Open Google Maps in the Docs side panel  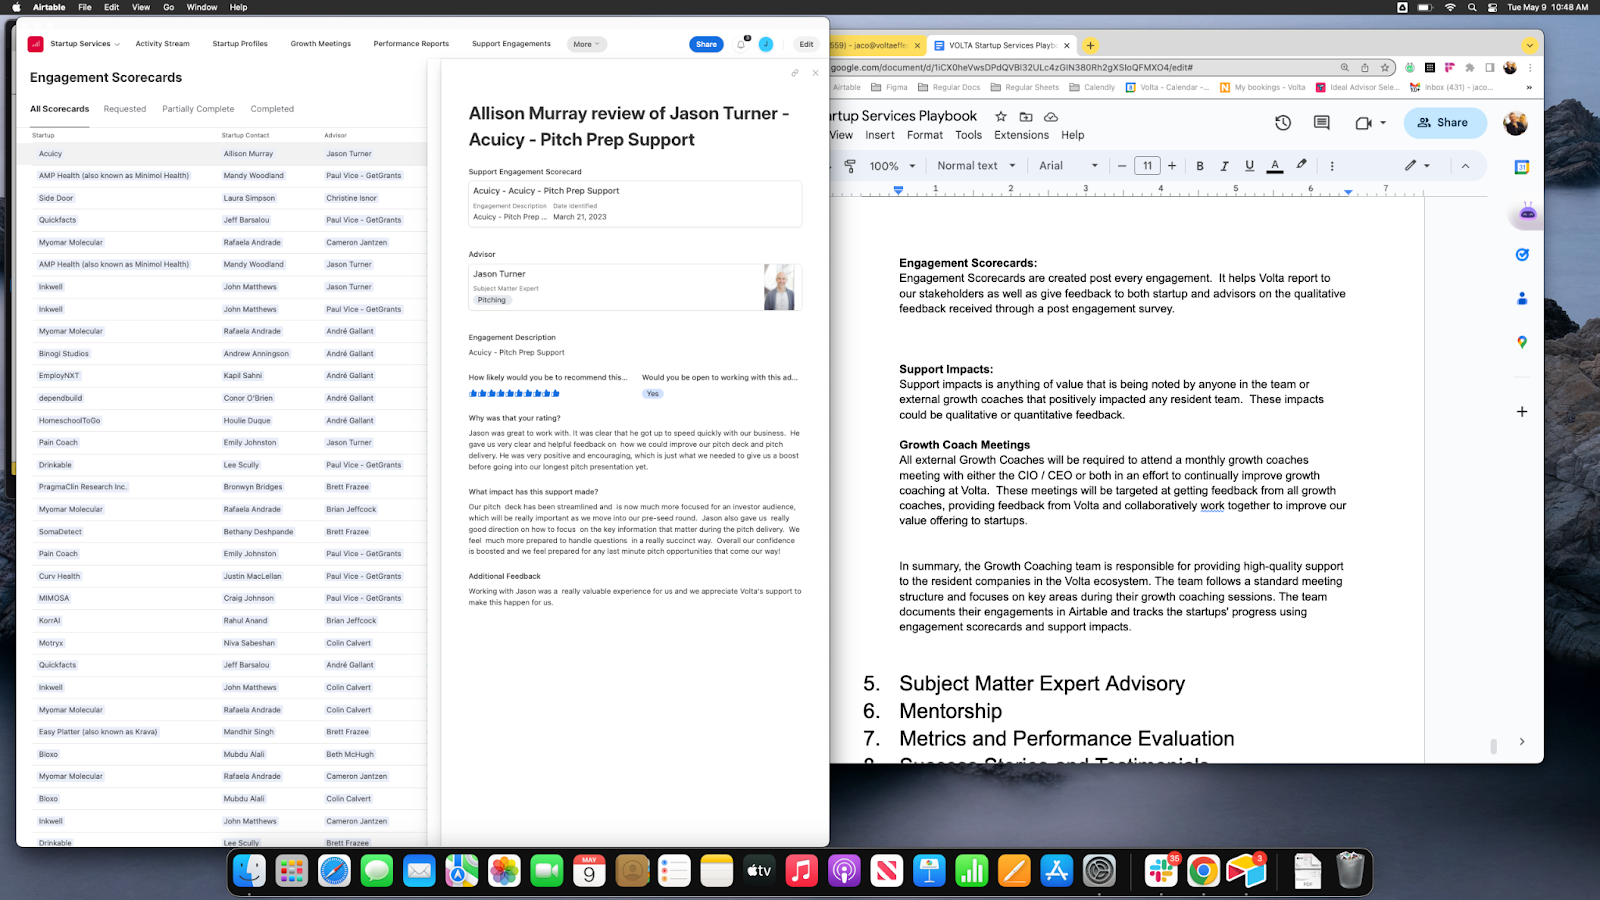point(1522,342)
